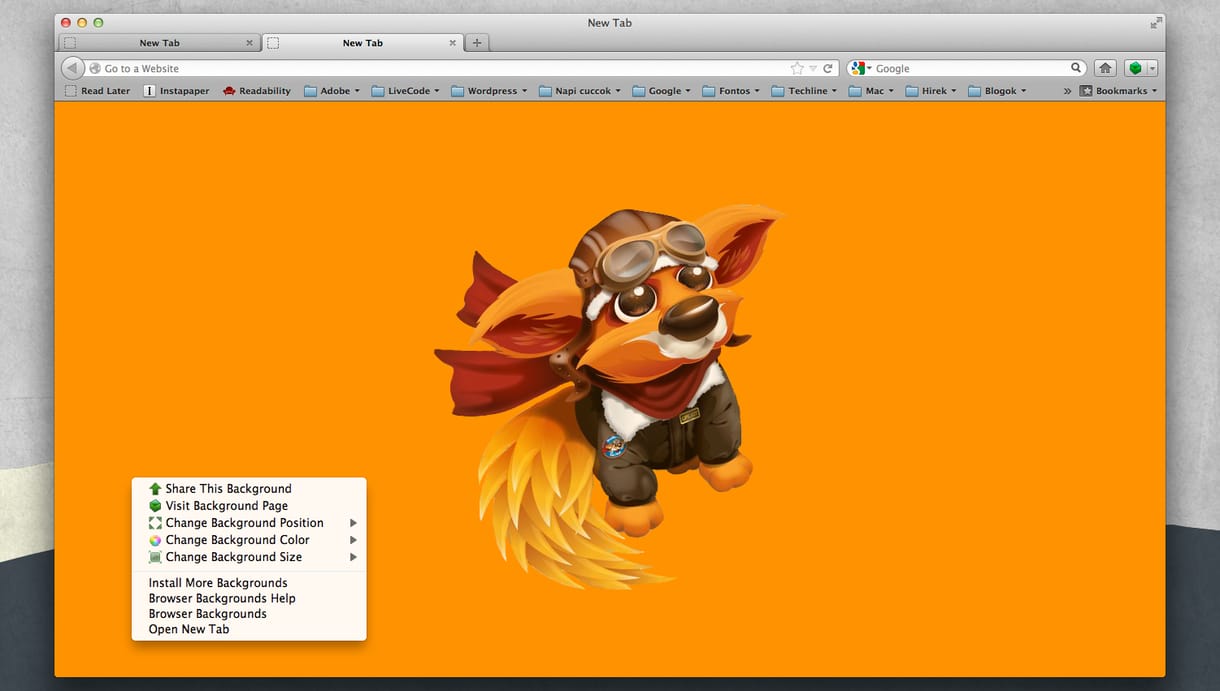1220x691 pixels.
Task: Open the Read Later bookmark
Action: click(x=98, y=91)
